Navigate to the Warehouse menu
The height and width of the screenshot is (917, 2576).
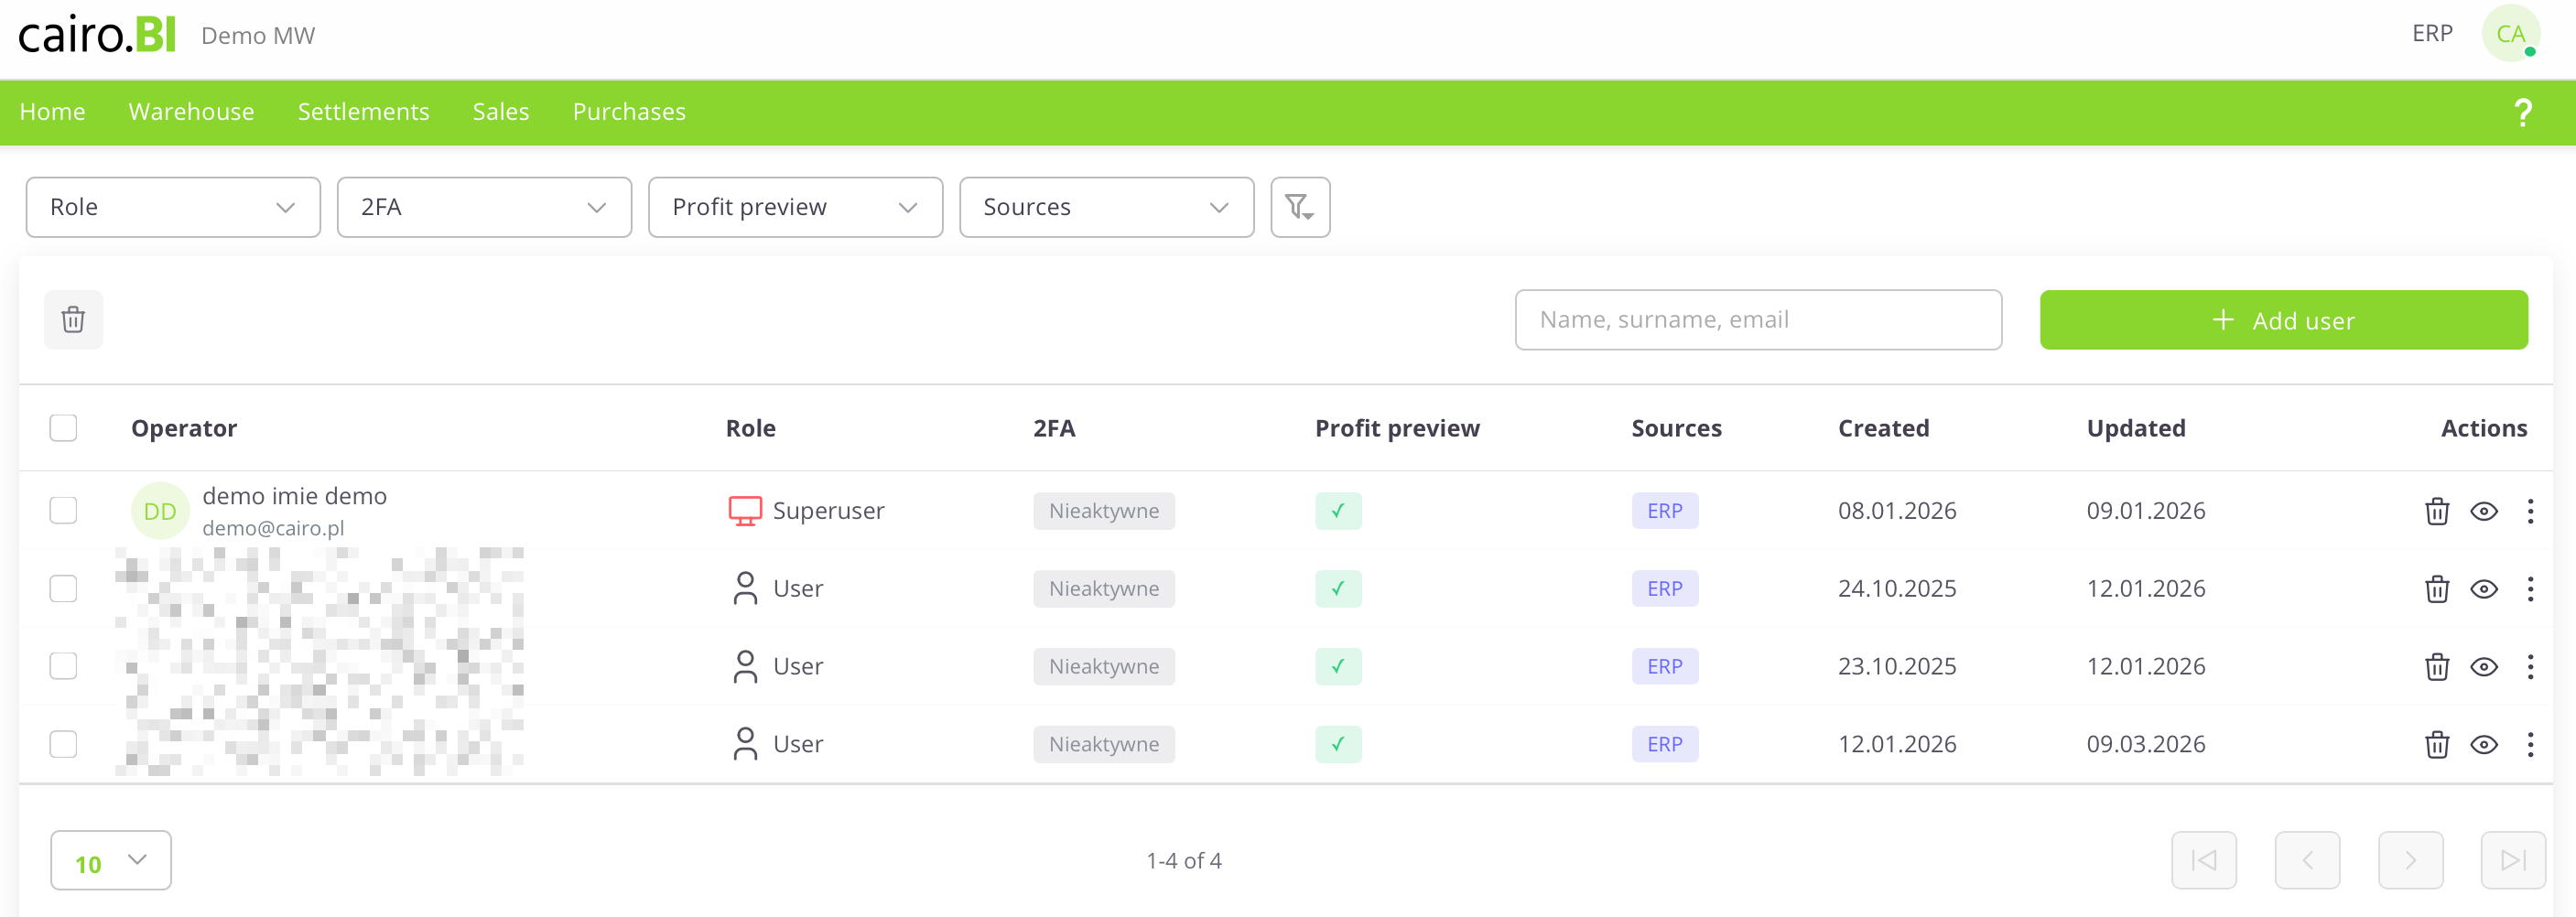[191, 112]
